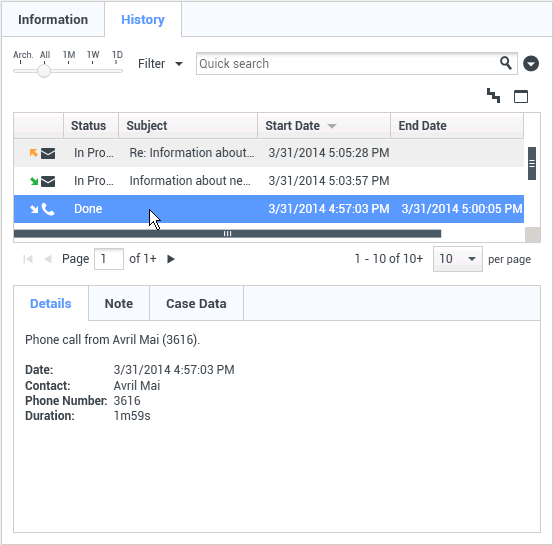The width and height of the screenshot is (553, 545).
Task: Click the outbound email envelope icon in first row
Action: coord(48,153)
